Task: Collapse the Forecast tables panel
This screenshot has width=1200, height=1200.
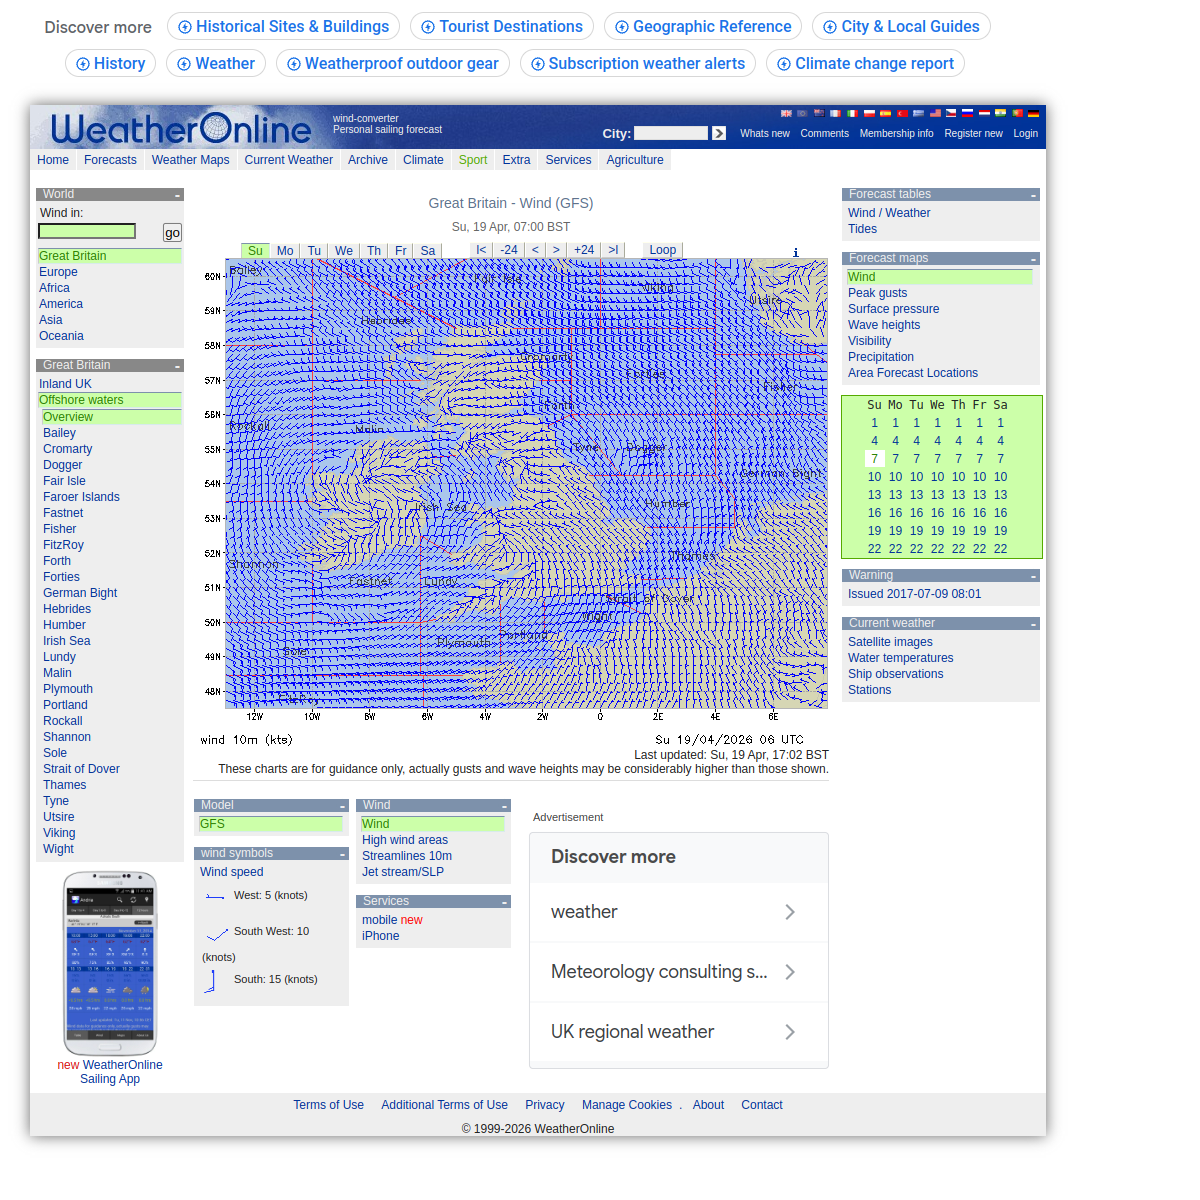Action: click(1034, 194)
